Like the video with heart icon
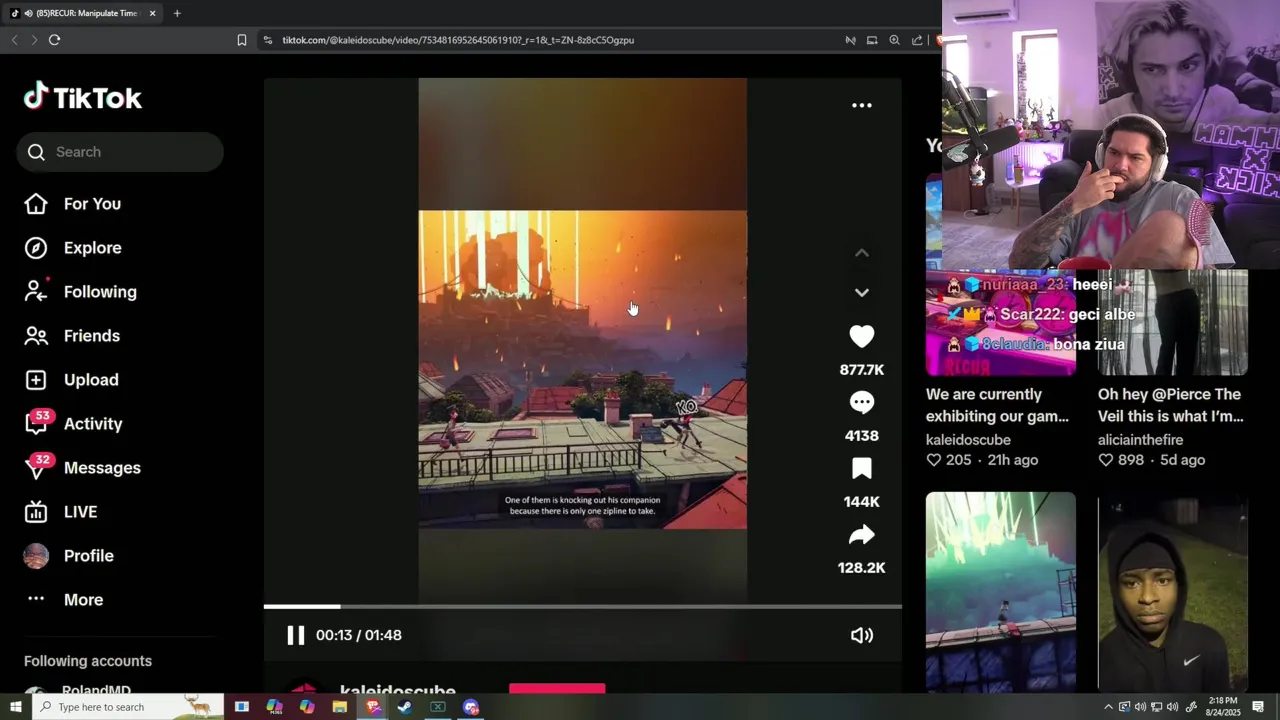 (x=861, y=337)
